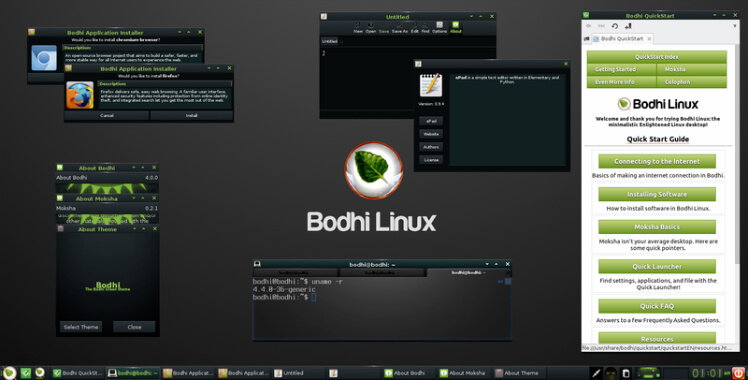Click Website button in ePad About dialog

[431, 134]
